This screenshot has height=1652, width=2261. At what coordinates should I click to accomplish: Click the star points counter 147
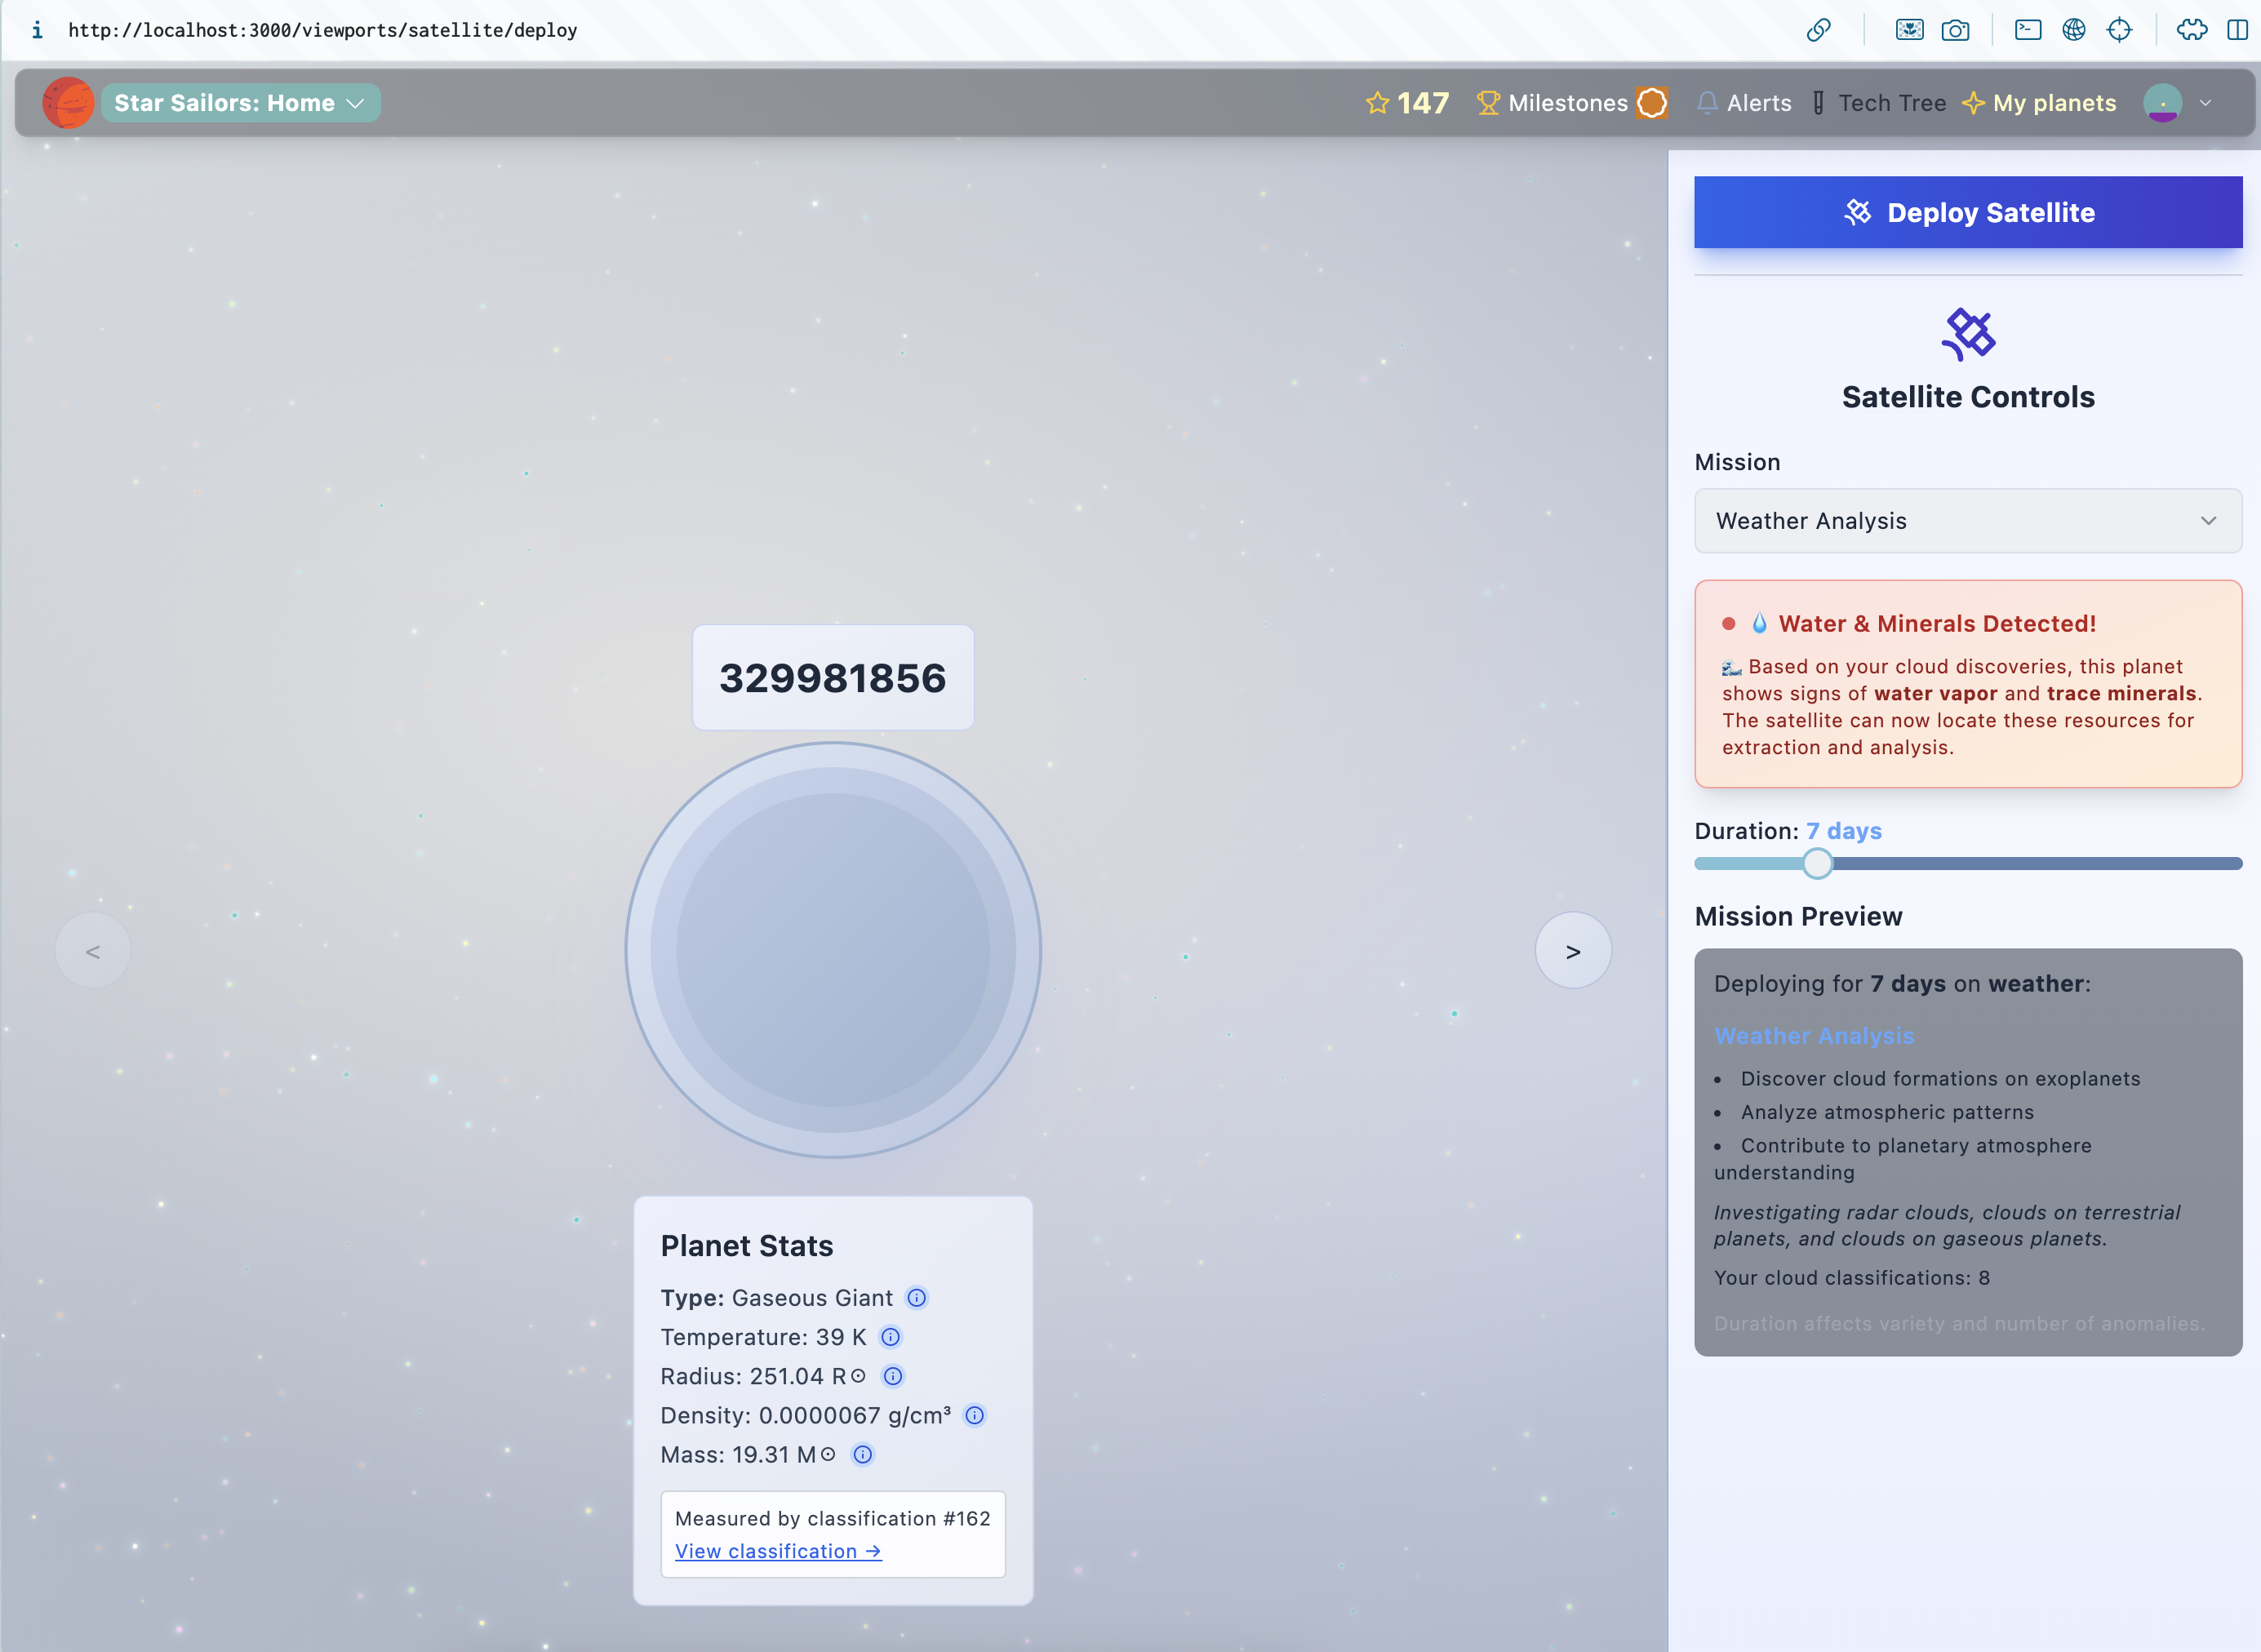pyautogui.click(x=1407, y=103)
